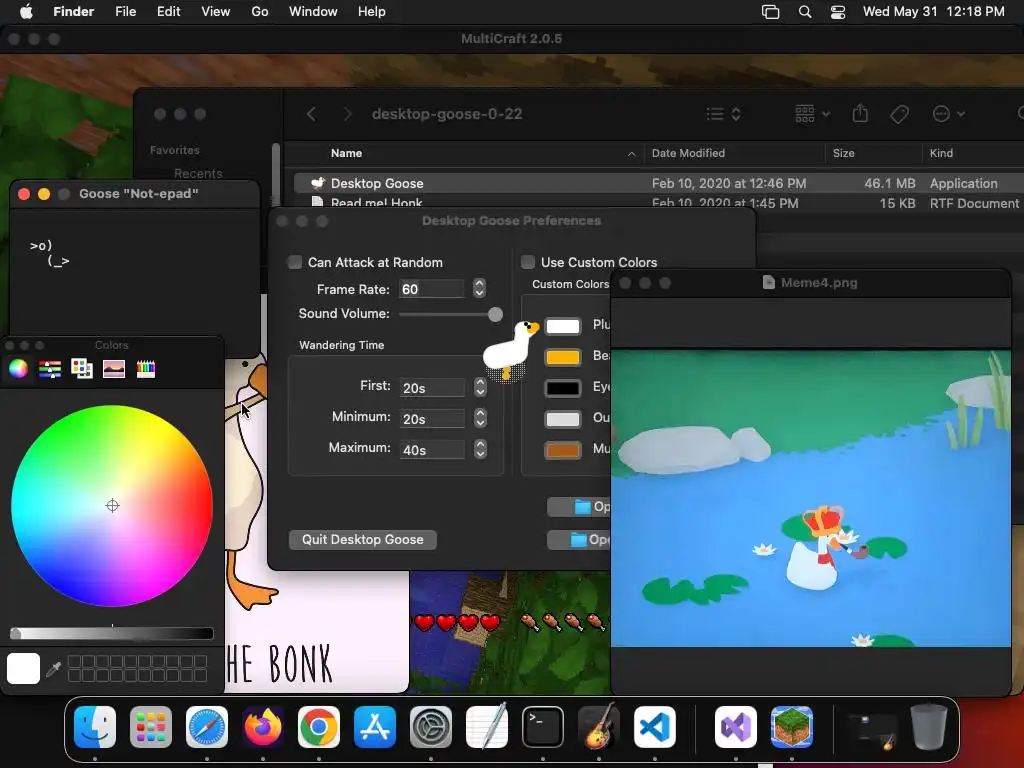Open the App Store dock icon
The height and width of the screenshot is (768, 1024).
point(375,727)
